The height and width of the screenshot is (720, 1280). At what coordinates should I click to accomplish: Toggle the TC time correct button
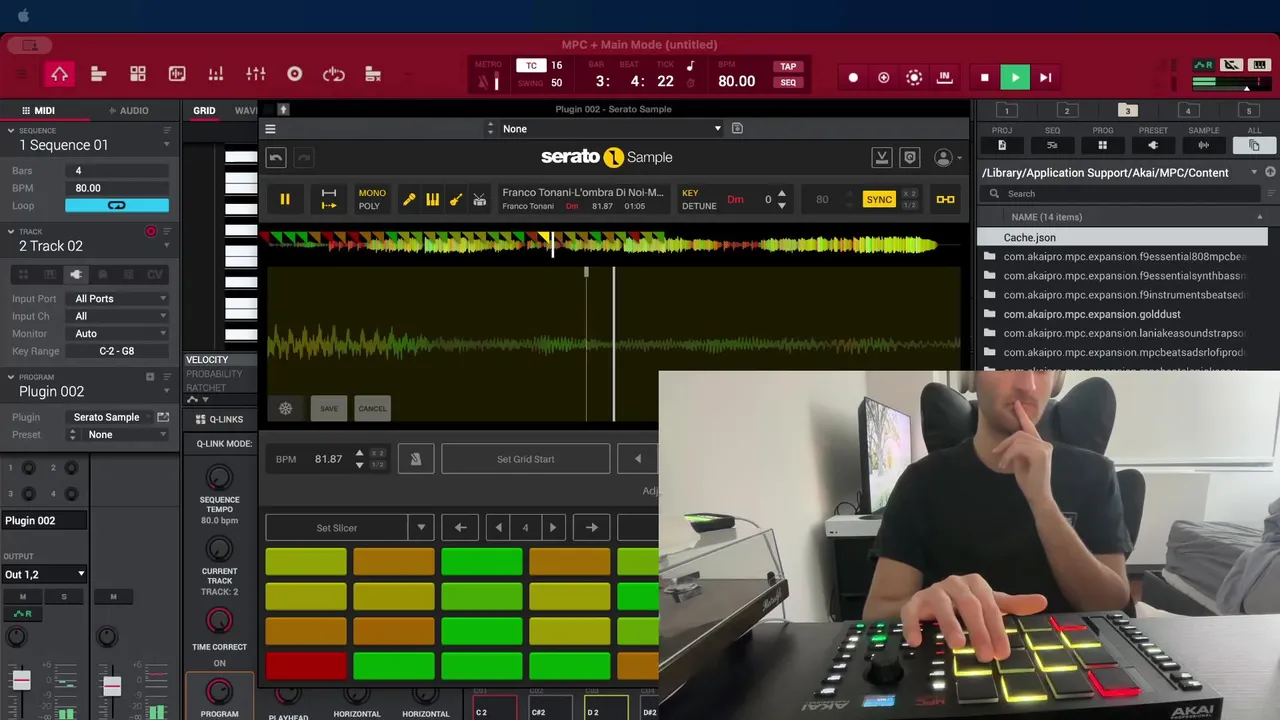[531, 66]
